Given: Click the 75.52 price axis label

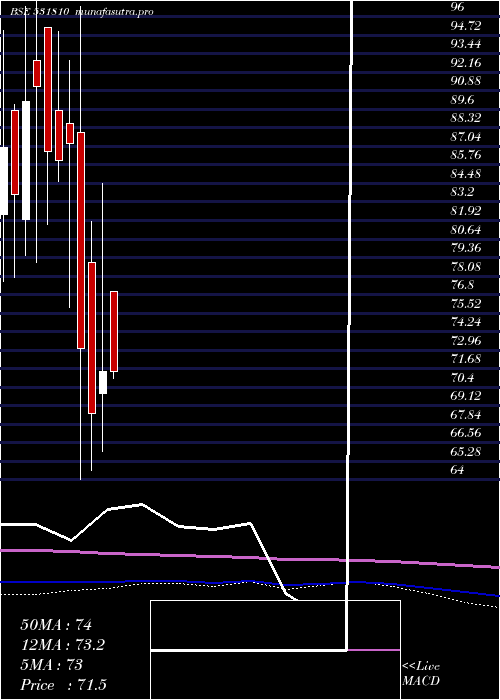Looking at the screenshot, I should tap(466, 304).
